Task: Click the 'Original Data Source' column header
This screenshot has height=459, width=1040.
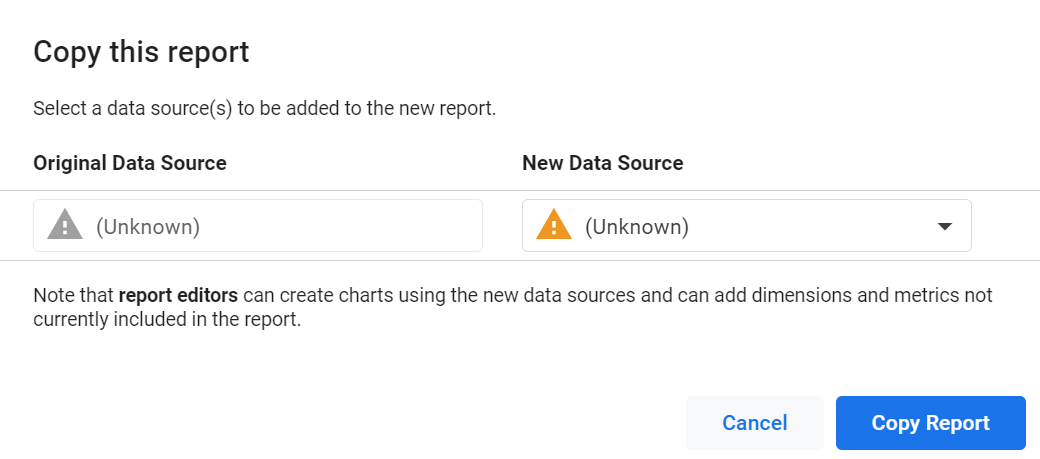Action: click(130, 163)
